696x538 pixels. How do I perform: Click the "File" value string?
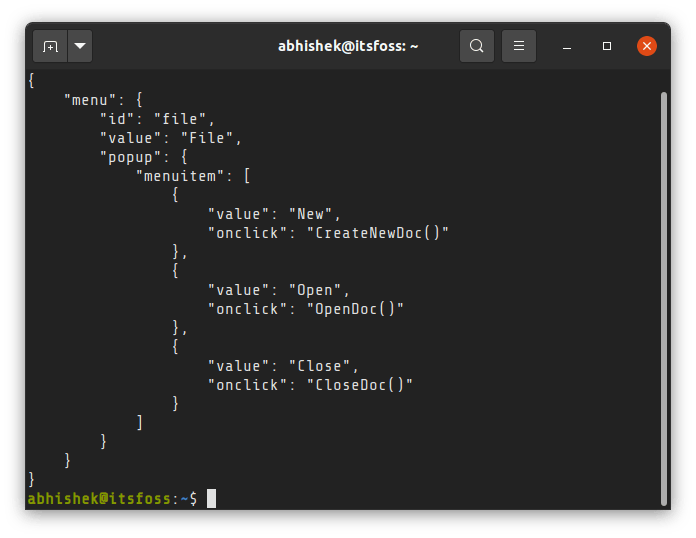point(207,138)
